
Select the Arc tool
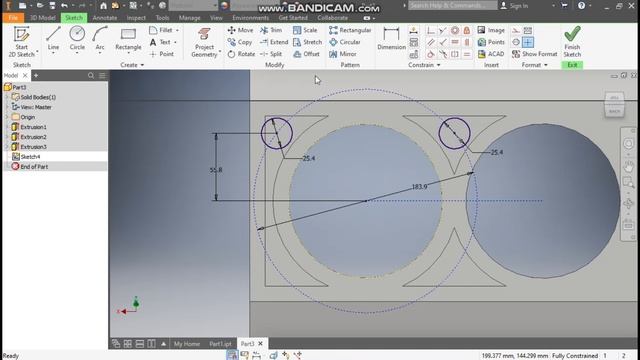click(x=100, y=40)
